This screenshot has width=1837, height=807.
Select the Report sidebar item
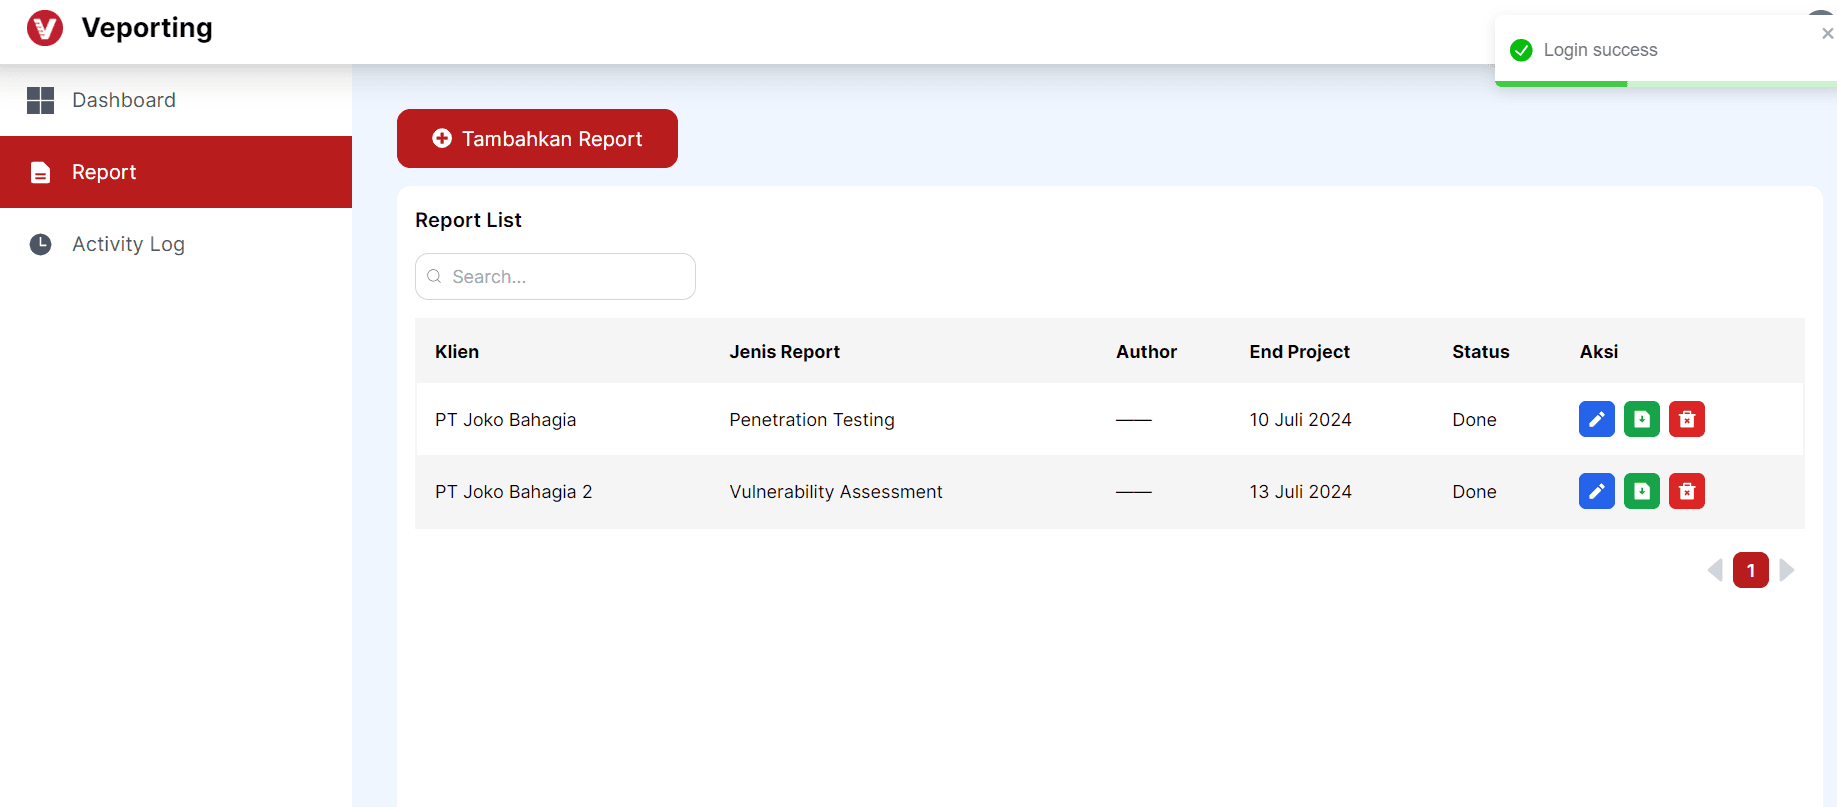pos(176,172)
